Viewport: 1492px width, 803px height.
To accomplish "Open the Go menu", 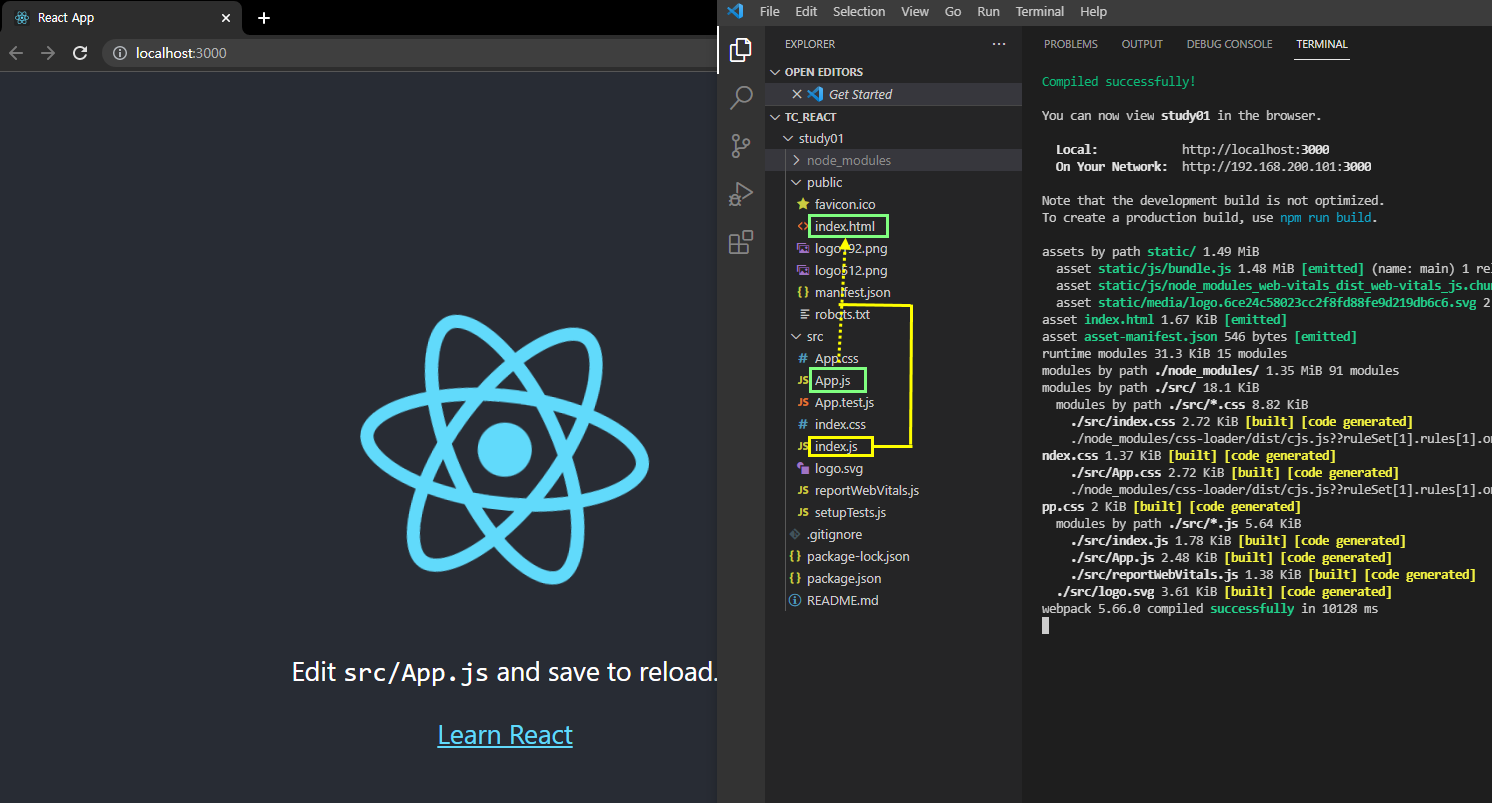I will click(x=953, y=11).
